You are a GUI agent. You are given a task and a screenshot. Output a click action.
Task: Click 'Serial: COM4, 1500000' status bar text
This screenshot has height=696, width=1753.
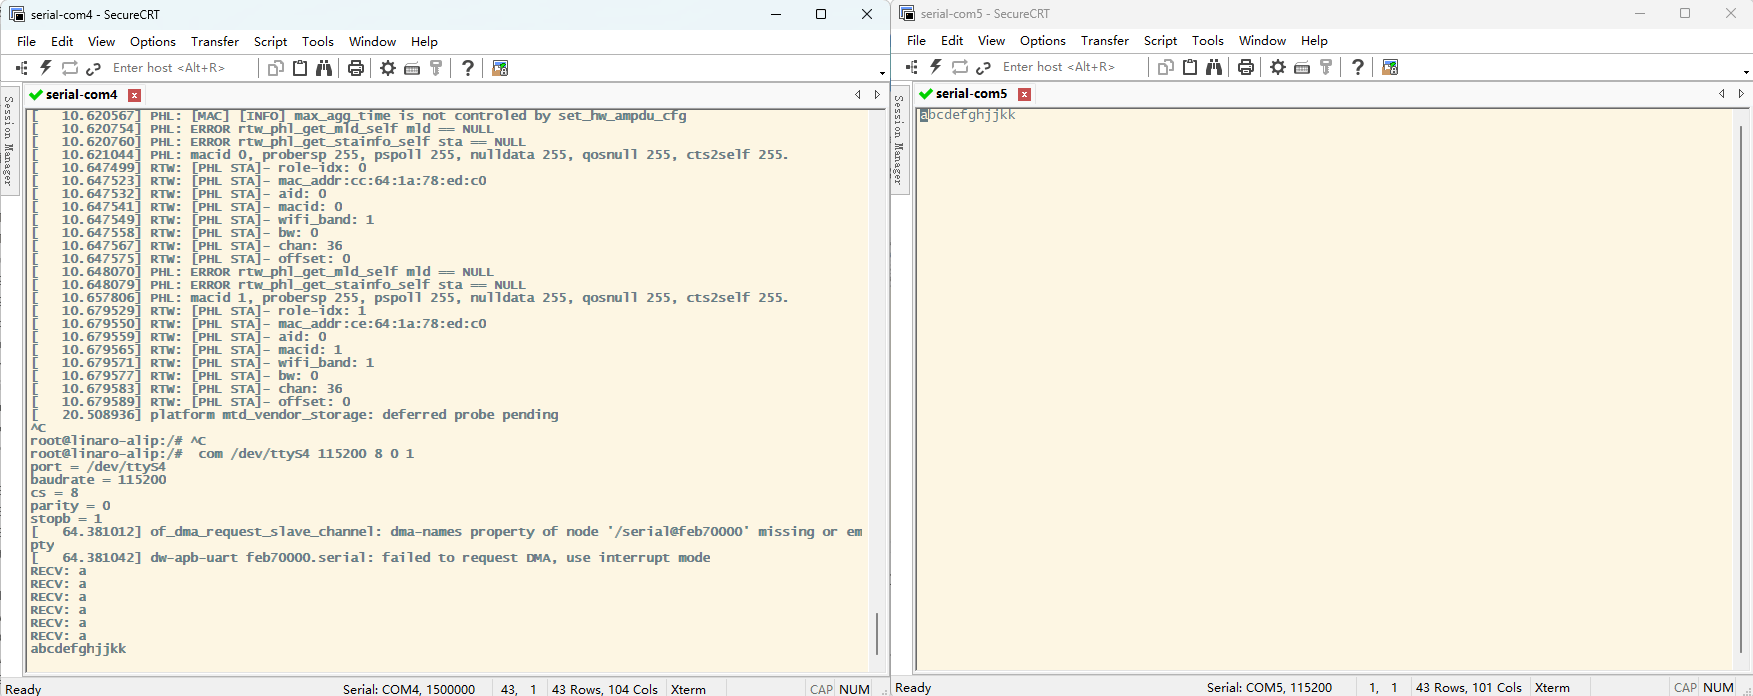[x=409, y=689]
